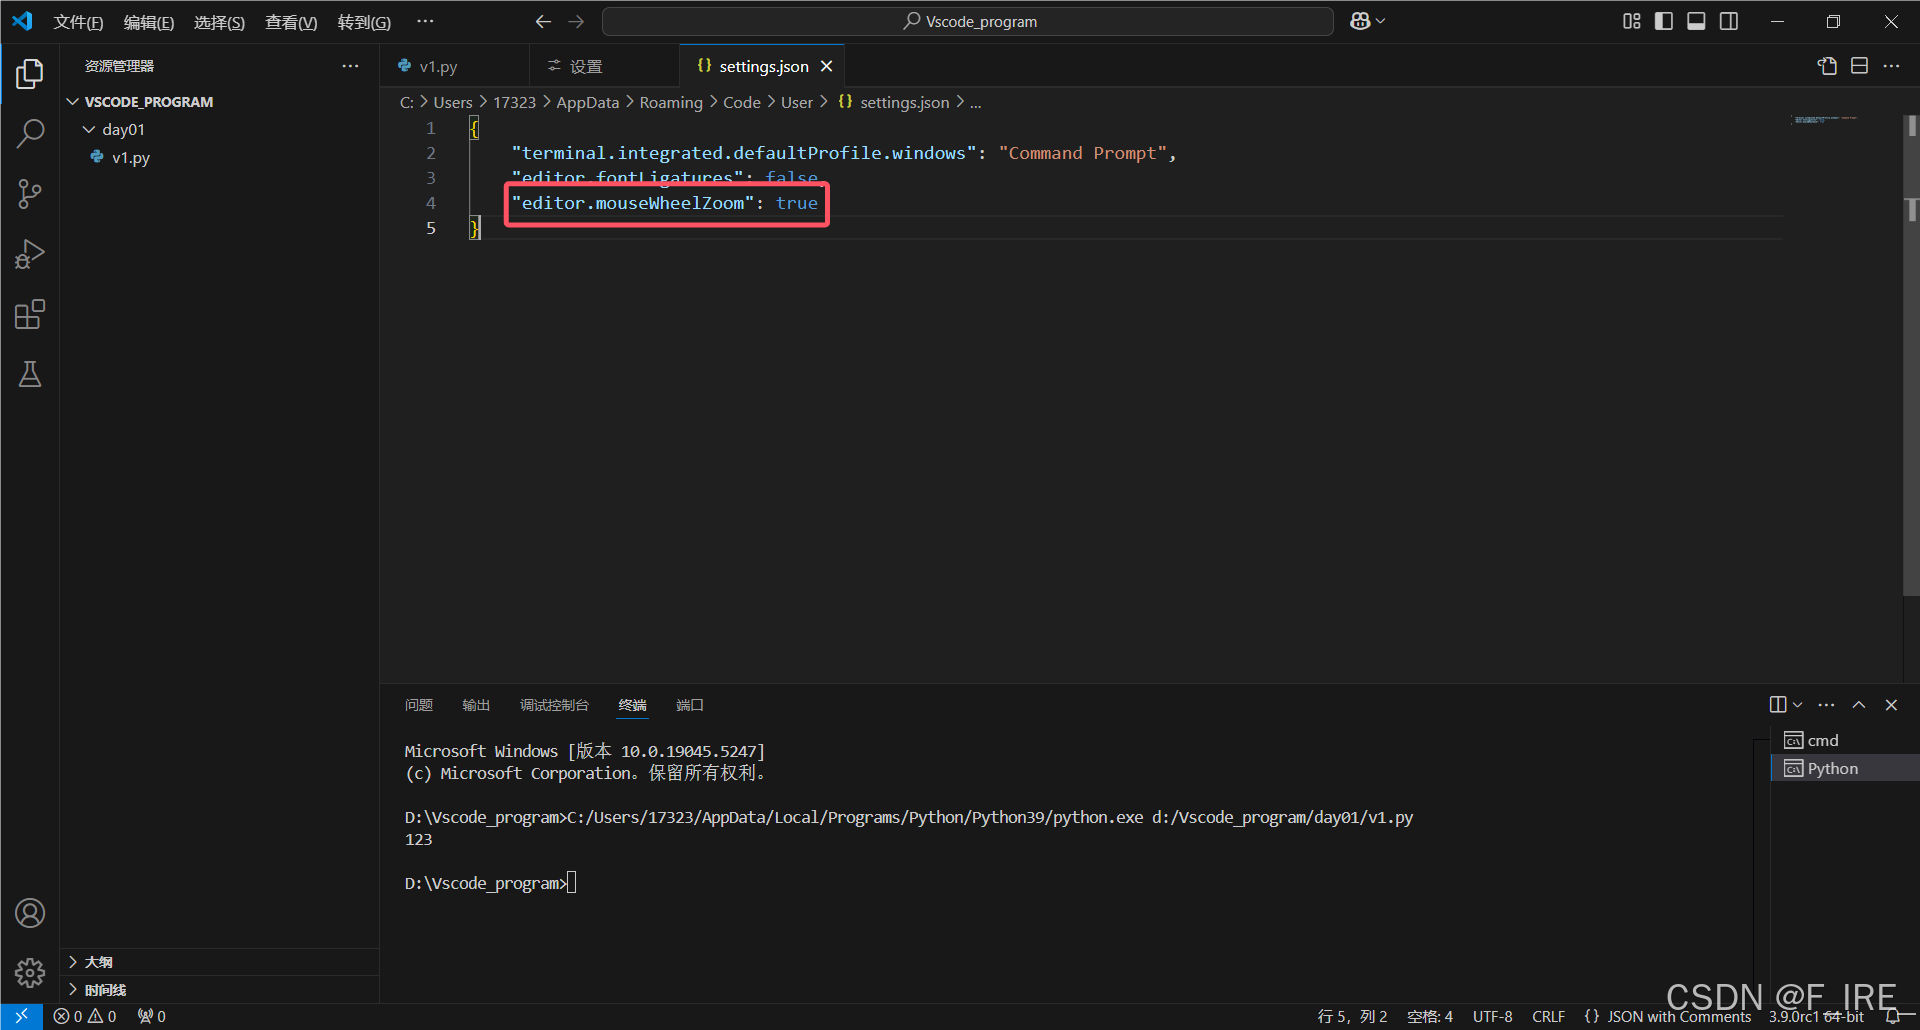Image resolution: width=1920 pixels, height=1030 pixels.
Task: Toggle bottom panel visibility
Action: tap(1696, 21)
